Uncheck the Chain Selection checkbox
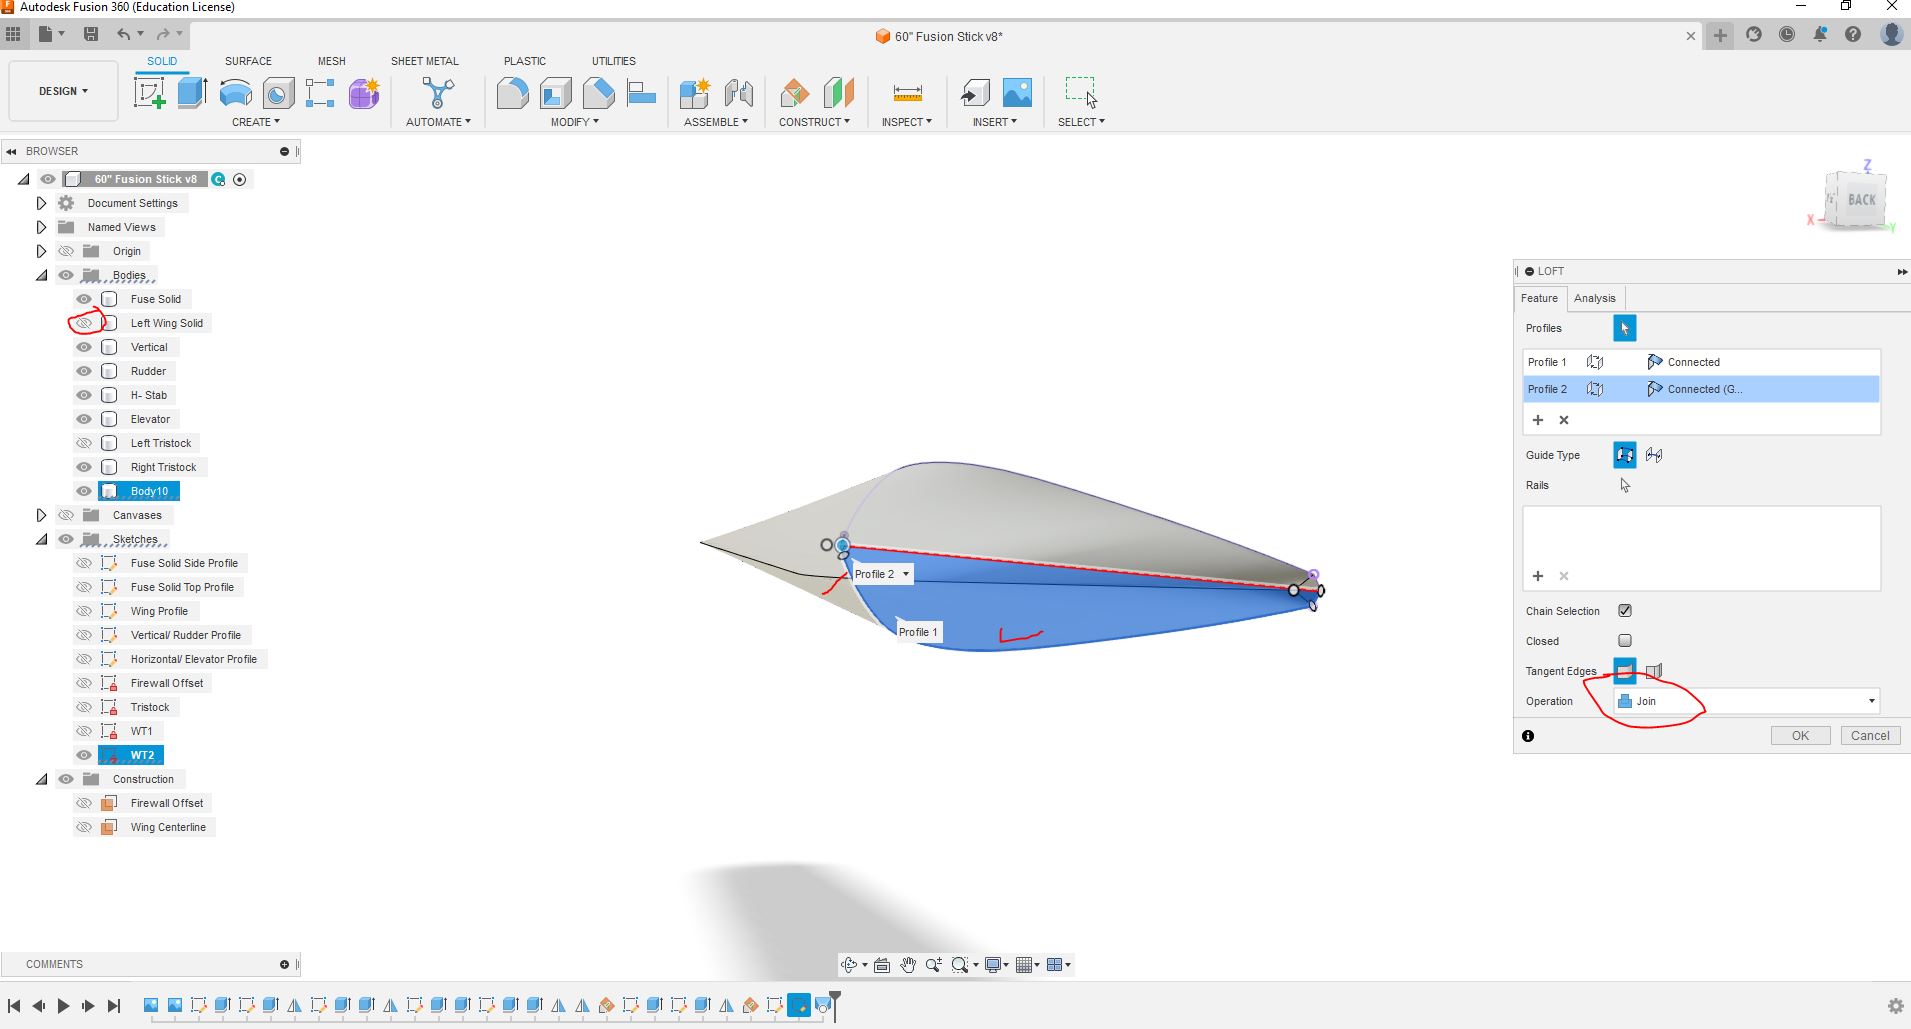This screenshot has width=1911, height=1029. click(x=1625, y=611)
